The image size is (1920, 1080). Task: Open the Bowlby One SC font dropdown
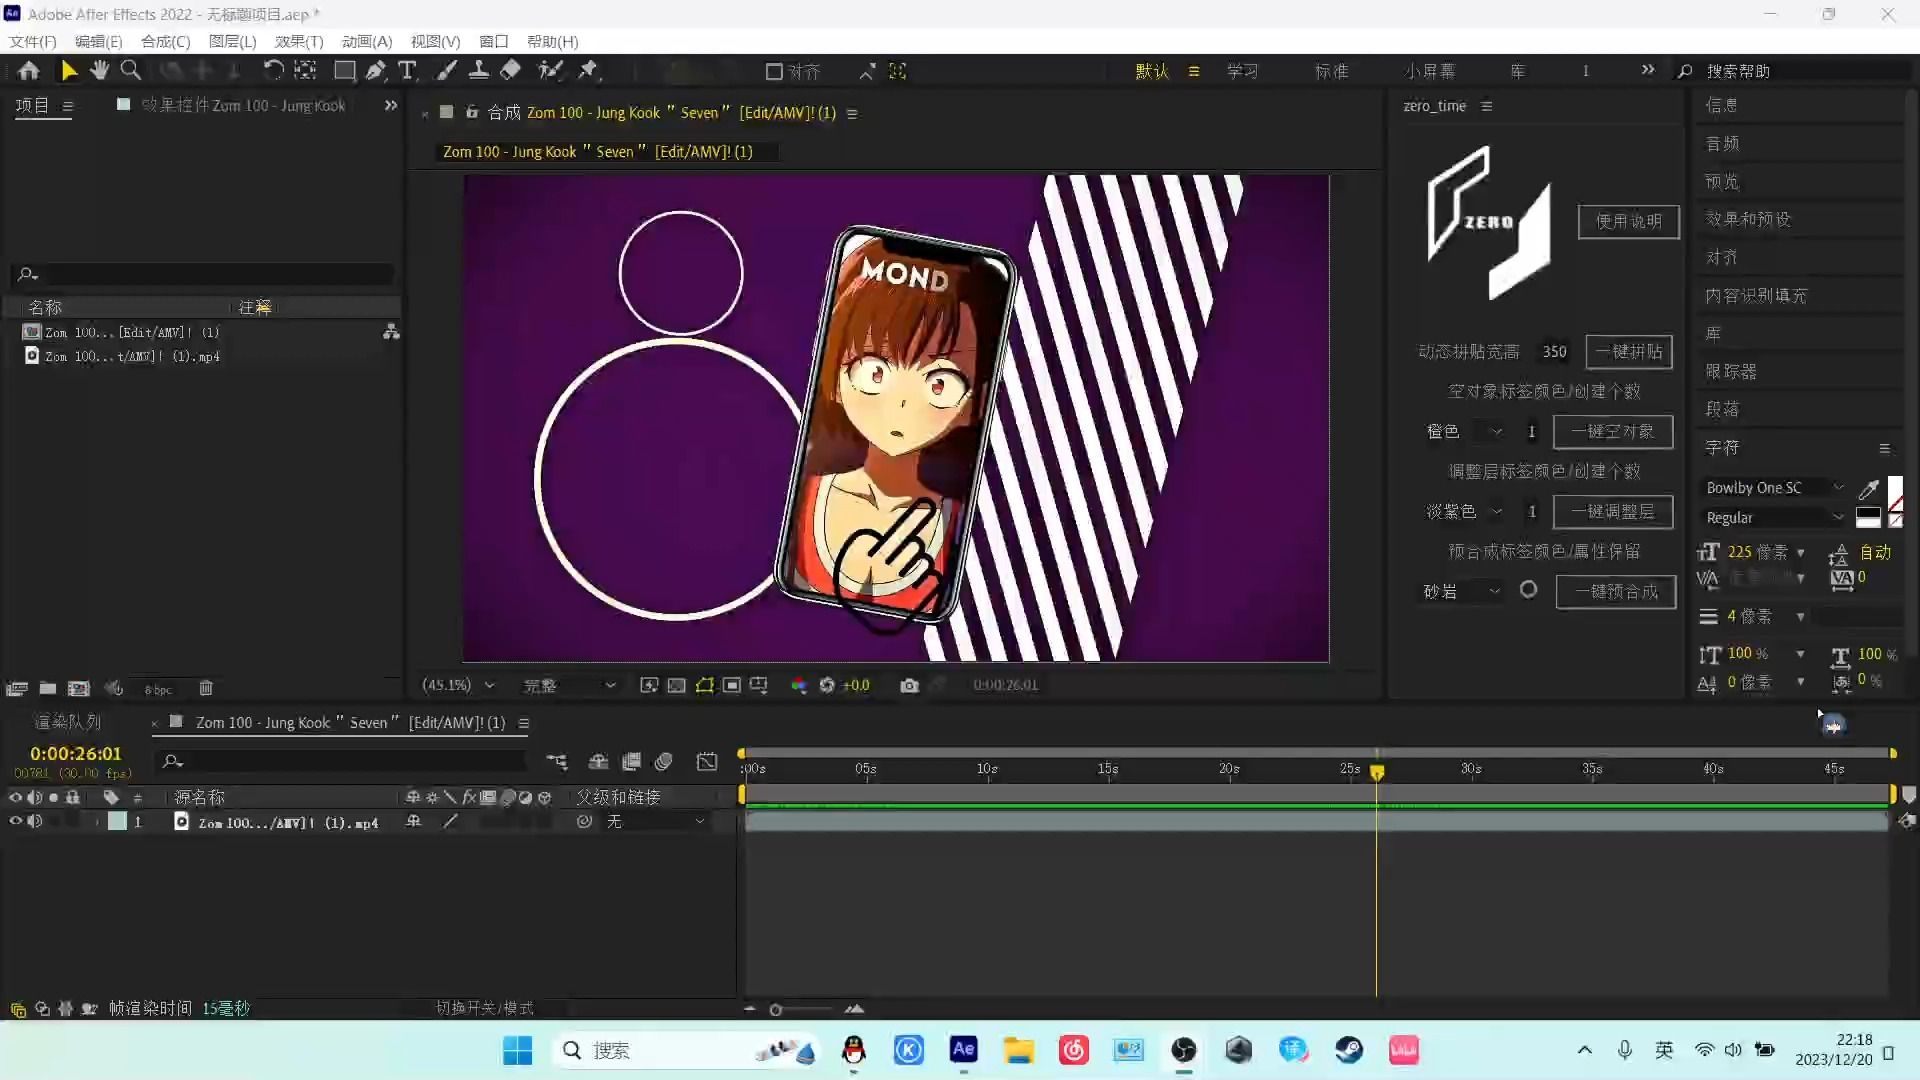click(x=1774, y=488)
